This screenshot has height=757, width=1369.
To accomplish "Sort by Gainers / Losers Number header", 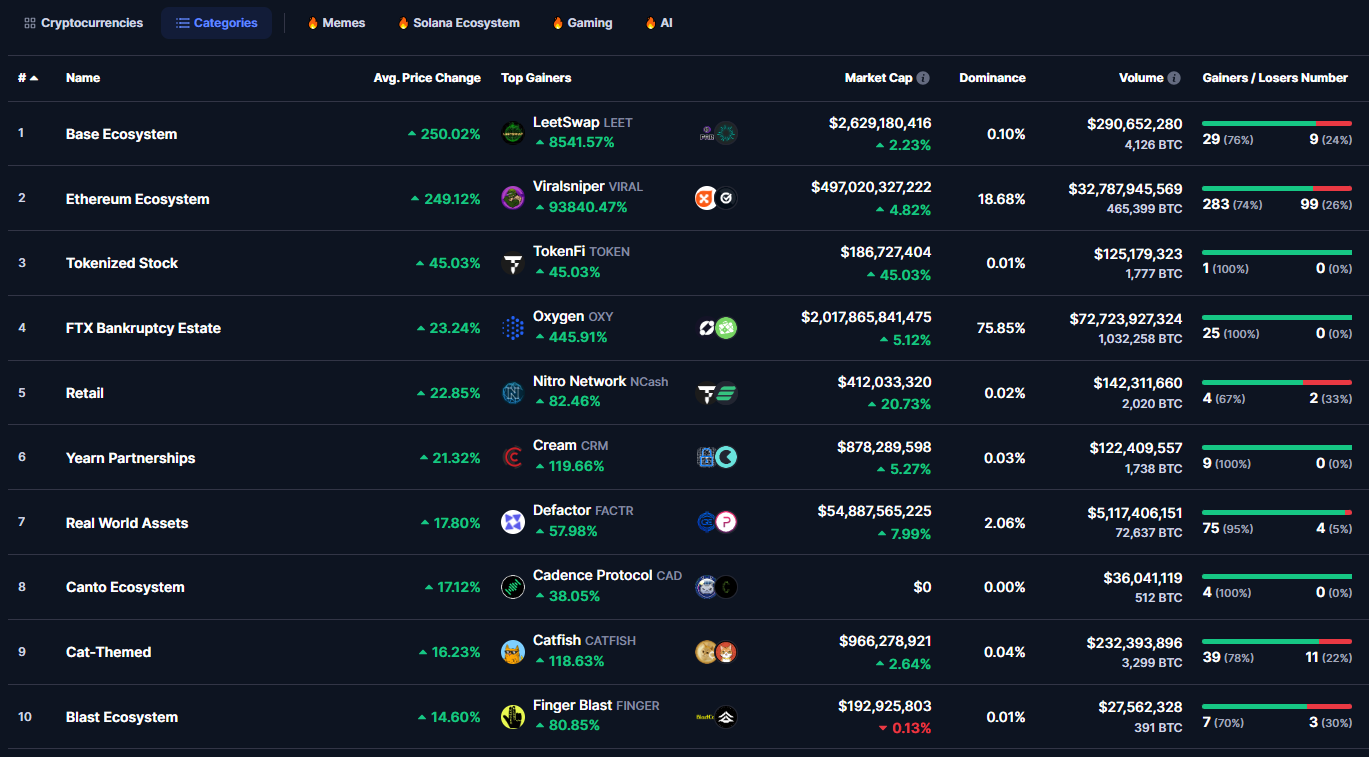I will click(1275, 78).
